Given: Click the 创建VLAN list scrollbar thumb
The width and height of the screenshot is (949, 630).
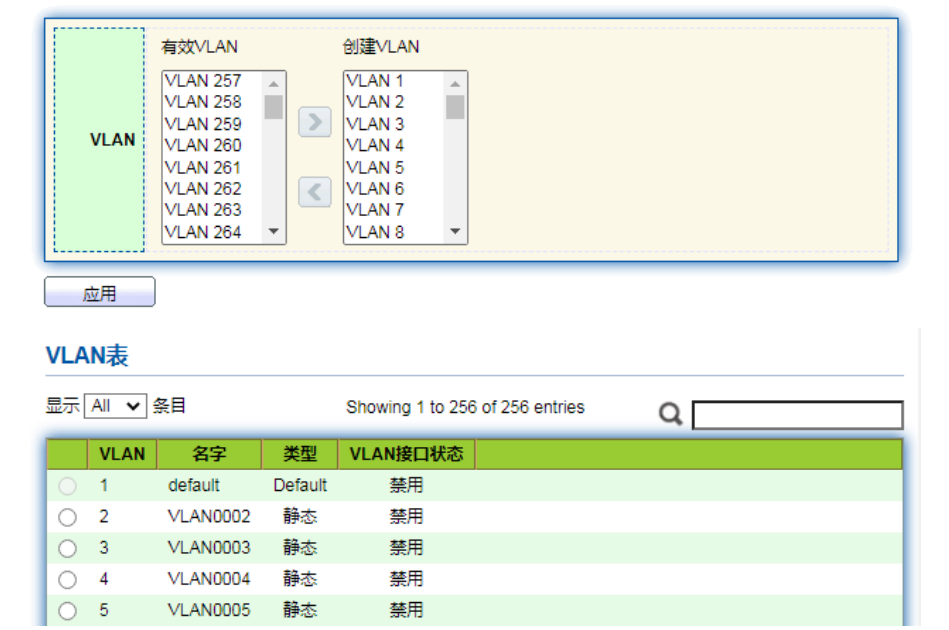Looking at the screenshot, I should 455,107.
